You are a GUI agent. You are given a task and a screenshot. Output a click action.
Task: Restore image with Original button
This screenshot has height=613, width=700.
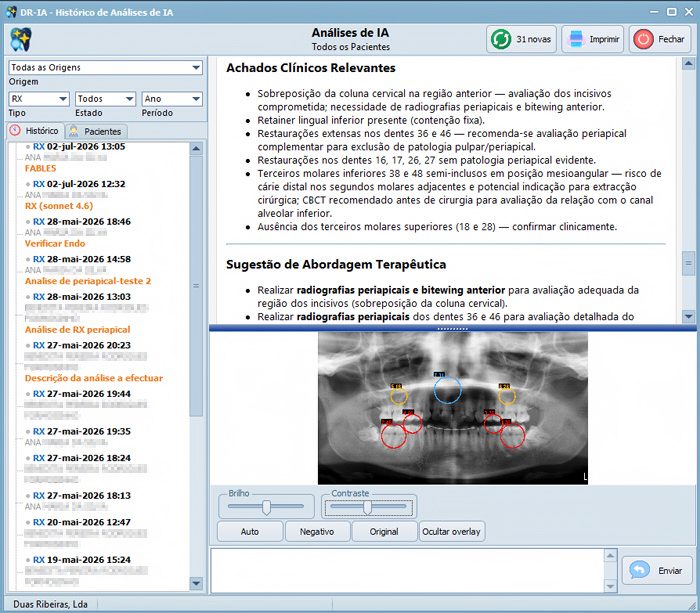(384, 531)
